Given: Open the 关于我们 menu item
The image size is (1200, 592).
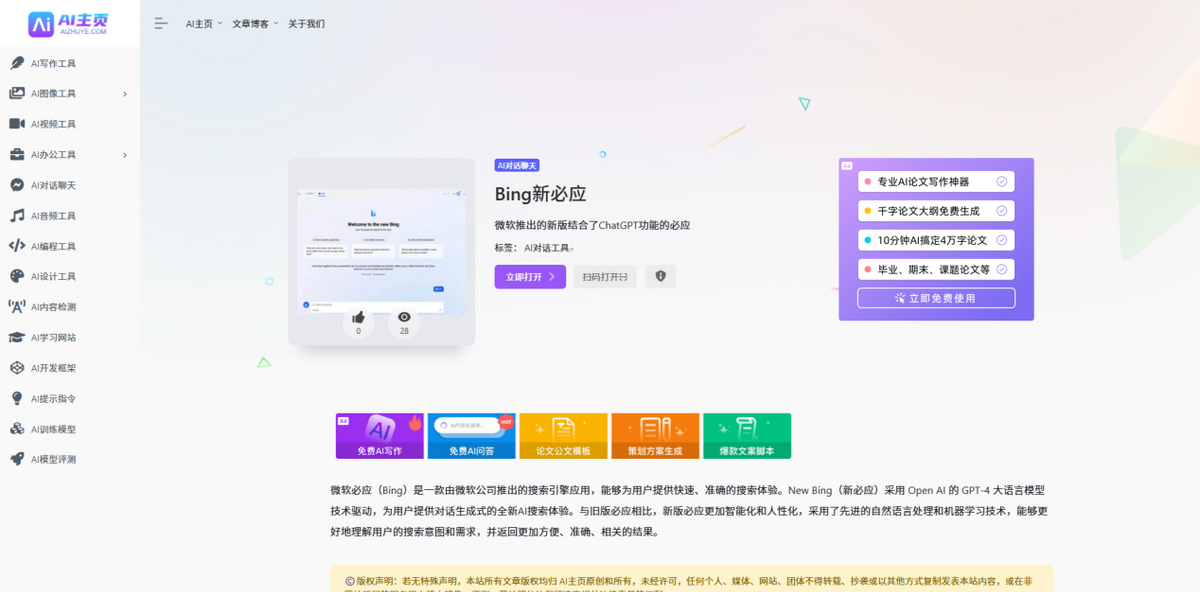Looking at the screenshot, I should click(x=306, y=24).
